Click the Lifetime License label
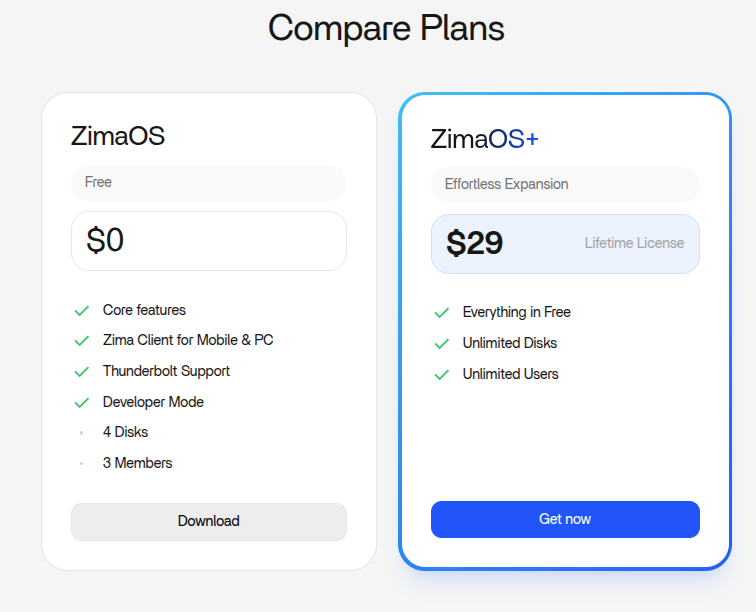Screen dimensions: 756x612 tap(634, 243)
